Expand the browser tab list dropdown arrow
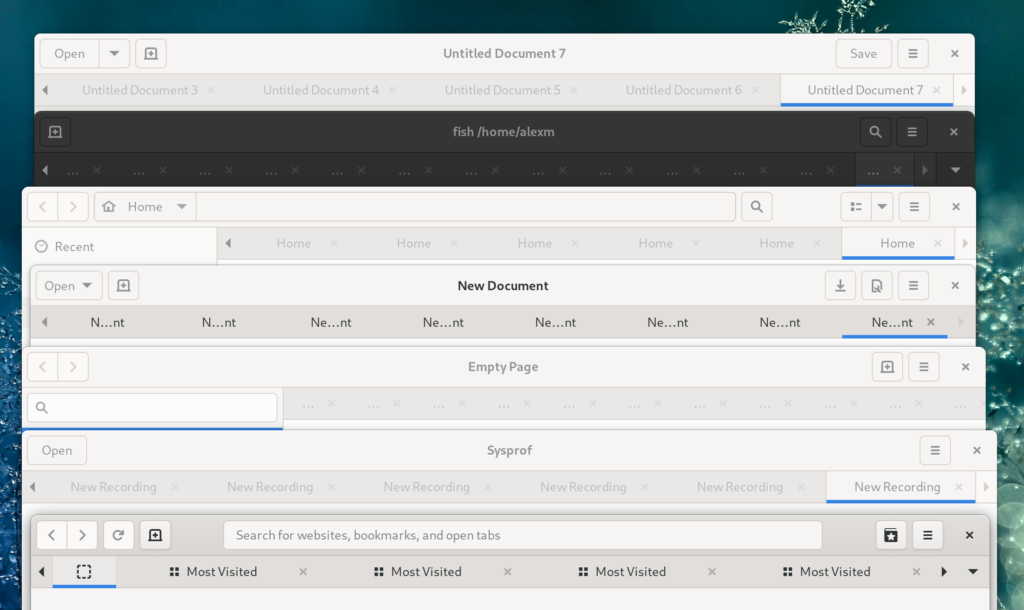The height and width of the screenshot is (610, 1024). 973,571
